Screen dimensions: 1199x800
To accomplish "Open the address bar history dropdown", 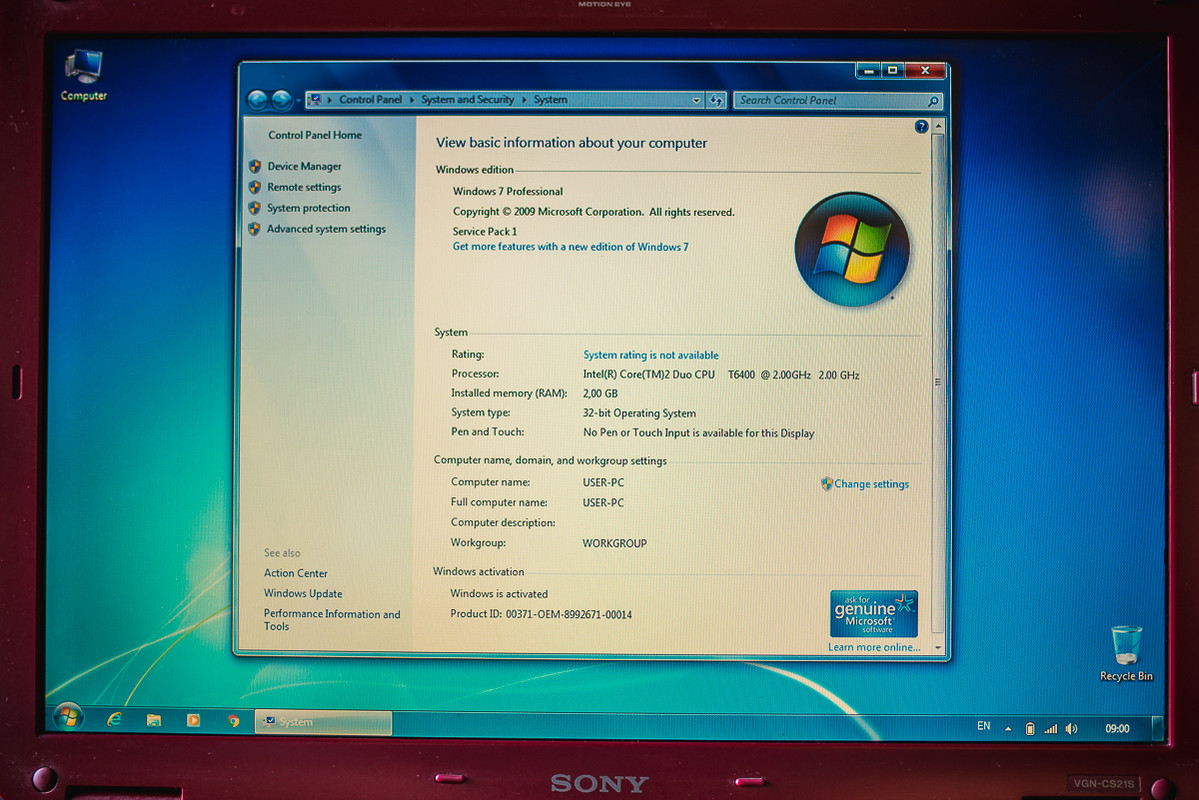I will point(696,100).
